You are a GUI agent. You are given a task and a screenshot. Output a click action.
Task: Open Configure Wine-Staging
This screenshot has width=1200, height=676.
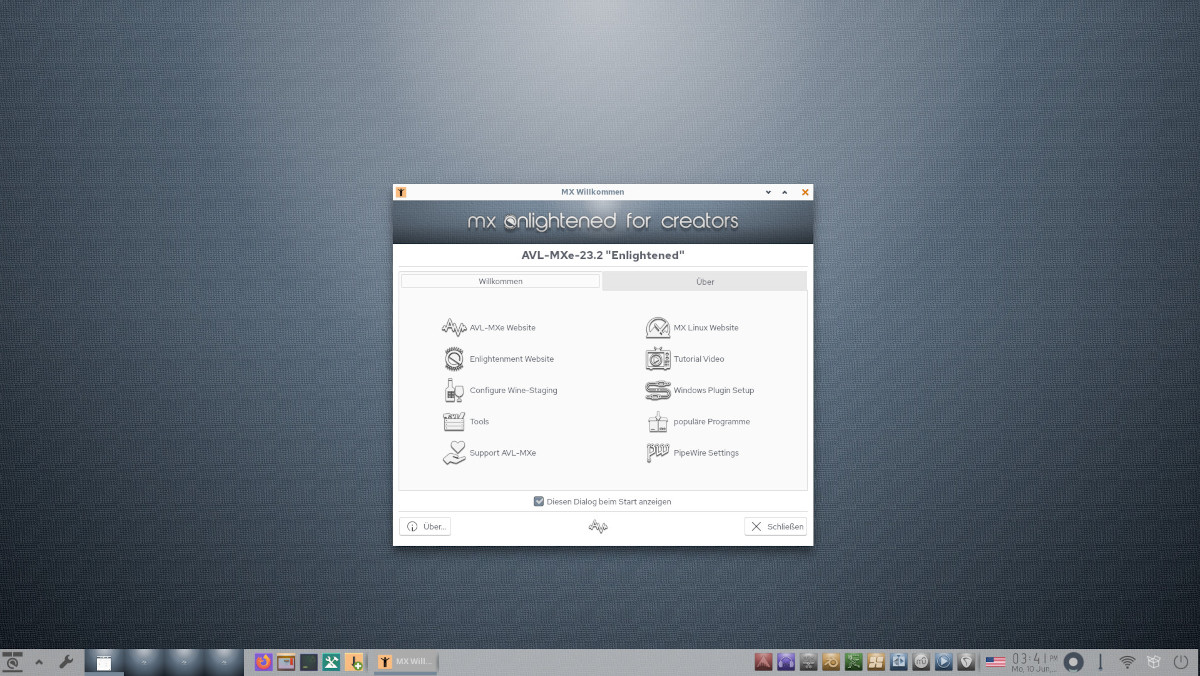[500, 390]
